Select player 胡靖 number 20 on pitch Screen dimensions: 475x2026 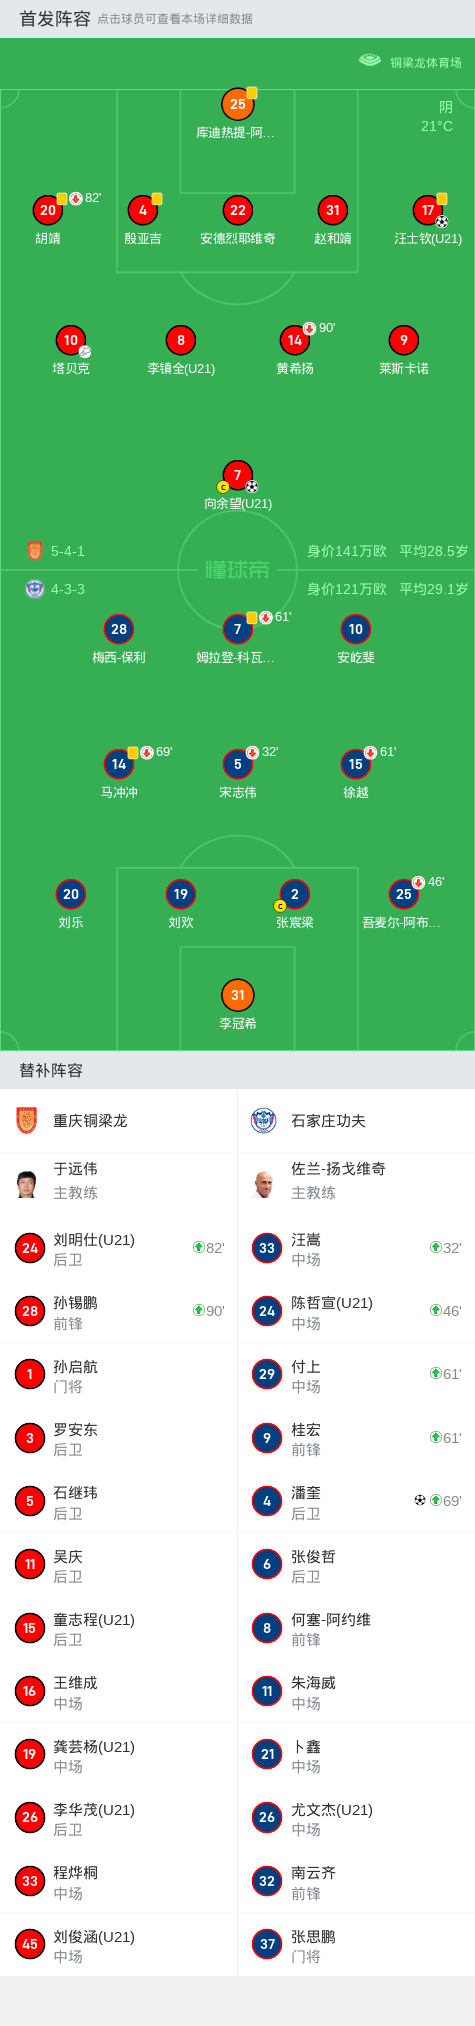click(48, 210)
